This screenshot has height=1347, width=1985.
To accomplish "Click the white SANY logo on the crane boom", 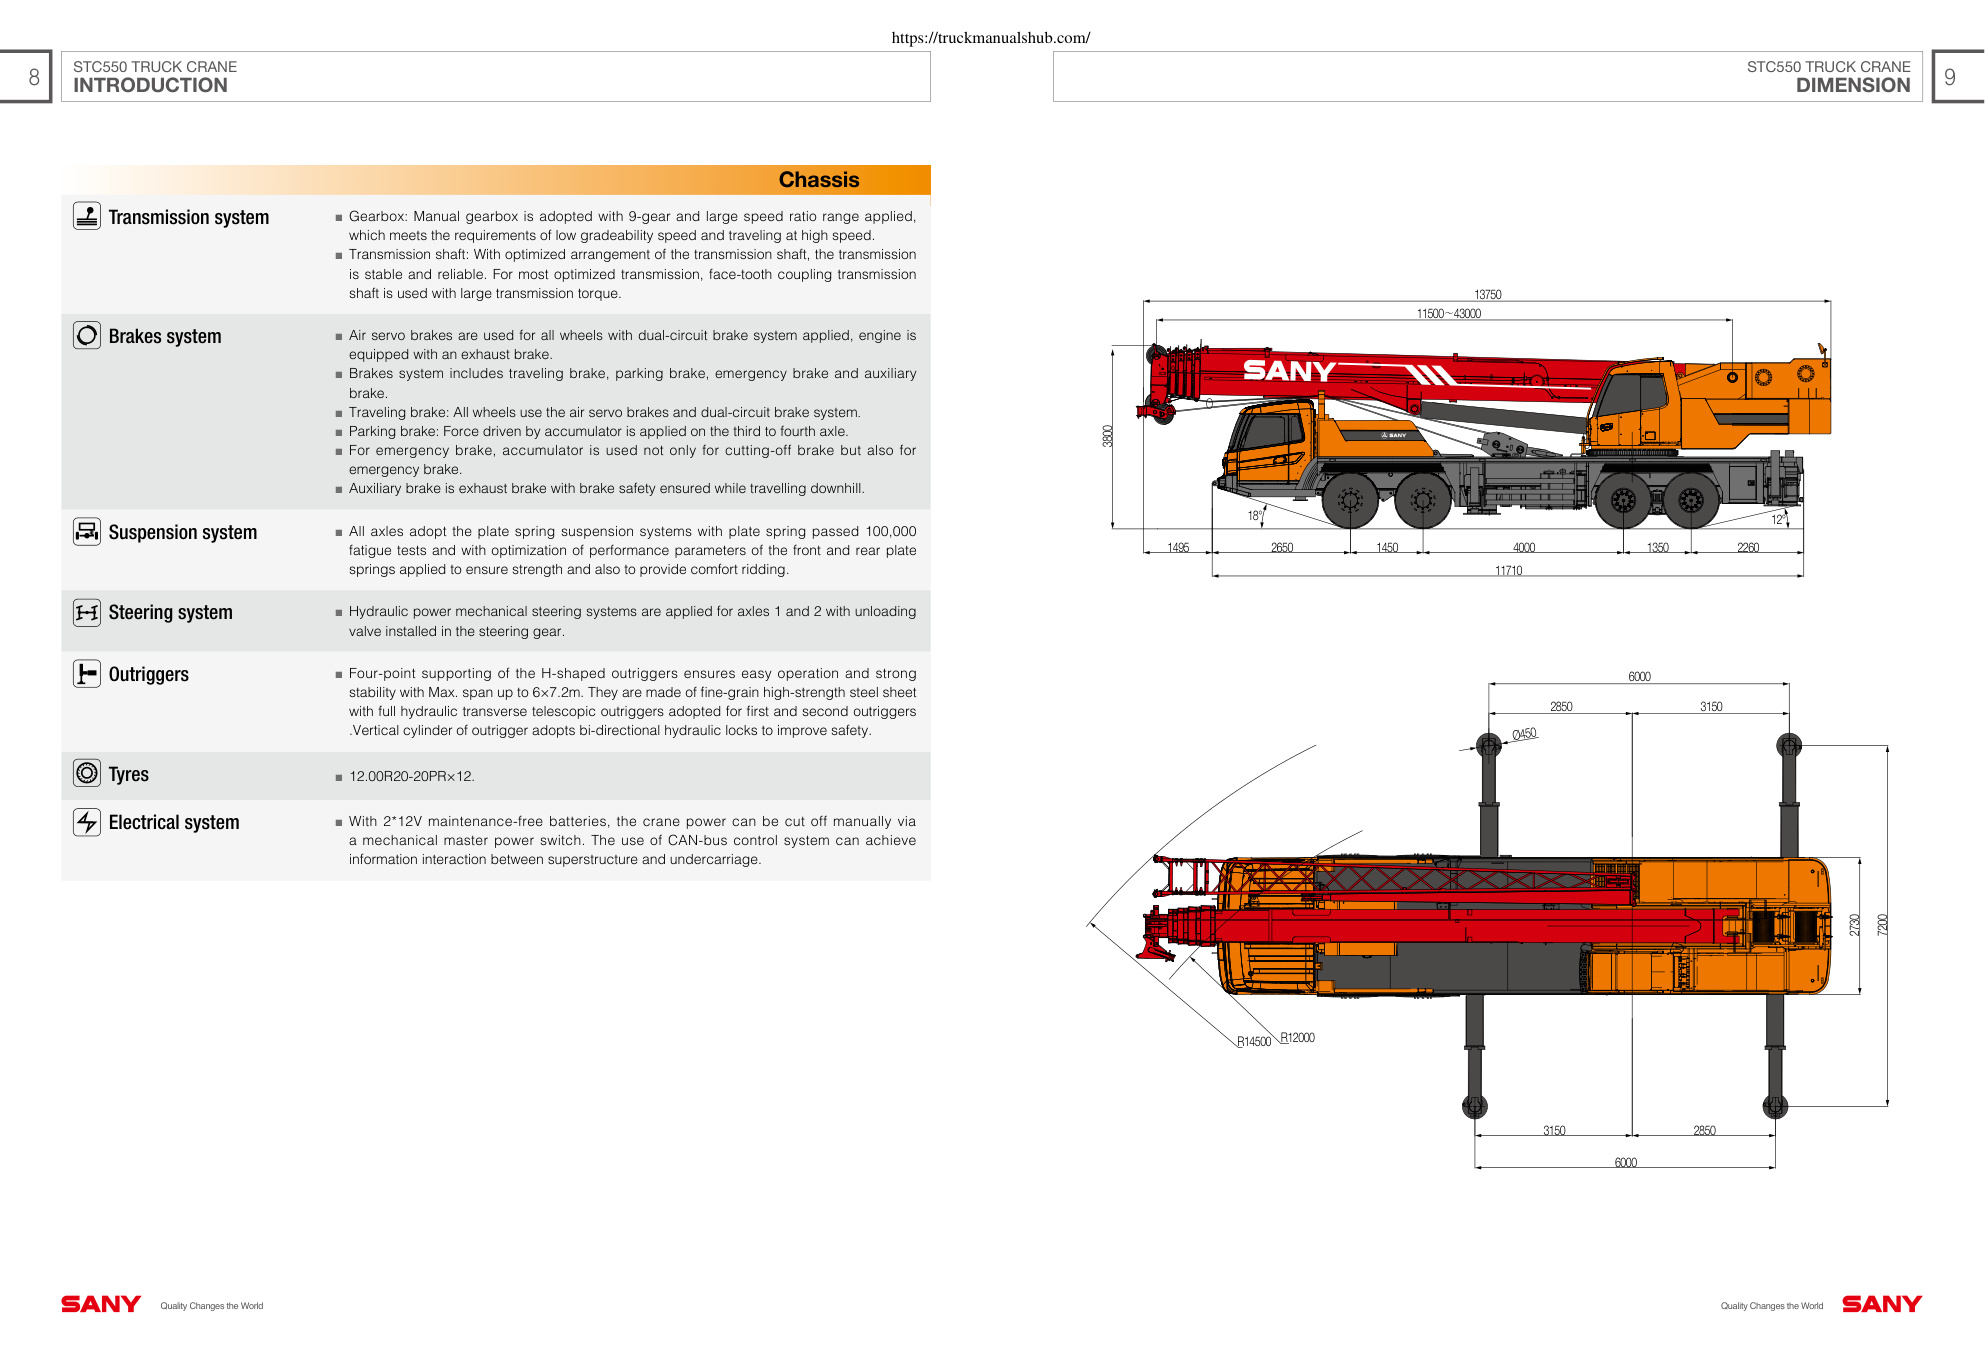I will point(1289,371).
